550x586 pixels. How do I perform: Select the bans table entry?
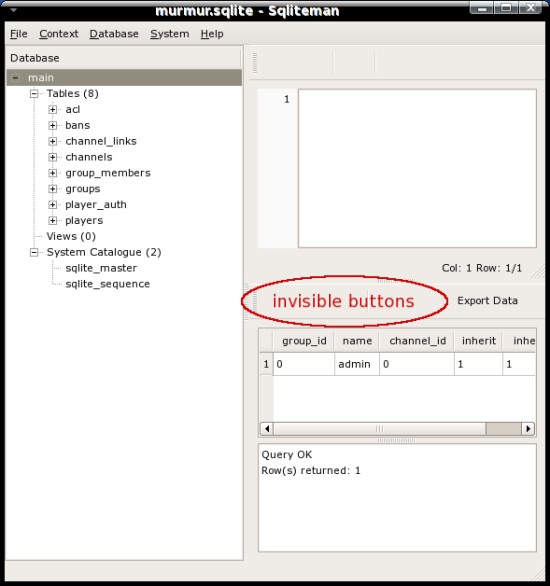(77, 125)
